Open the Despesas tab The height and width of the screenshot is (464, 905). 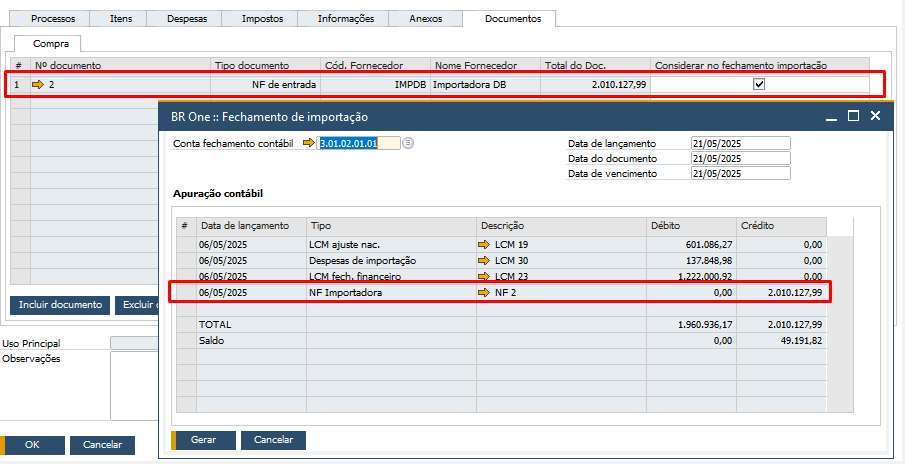186,19
